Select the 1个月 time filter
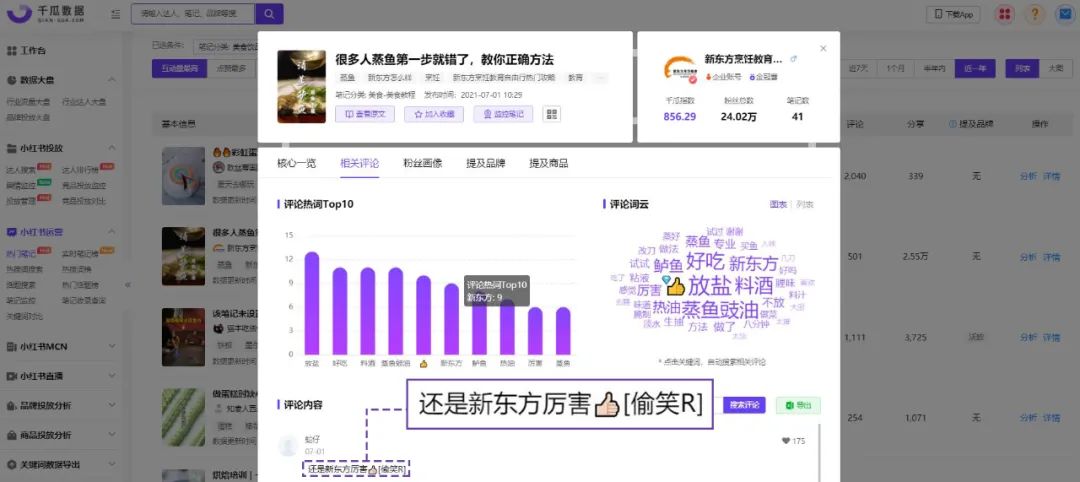Viewport: 1080px width, 482px height. click(x=896, y=68)
